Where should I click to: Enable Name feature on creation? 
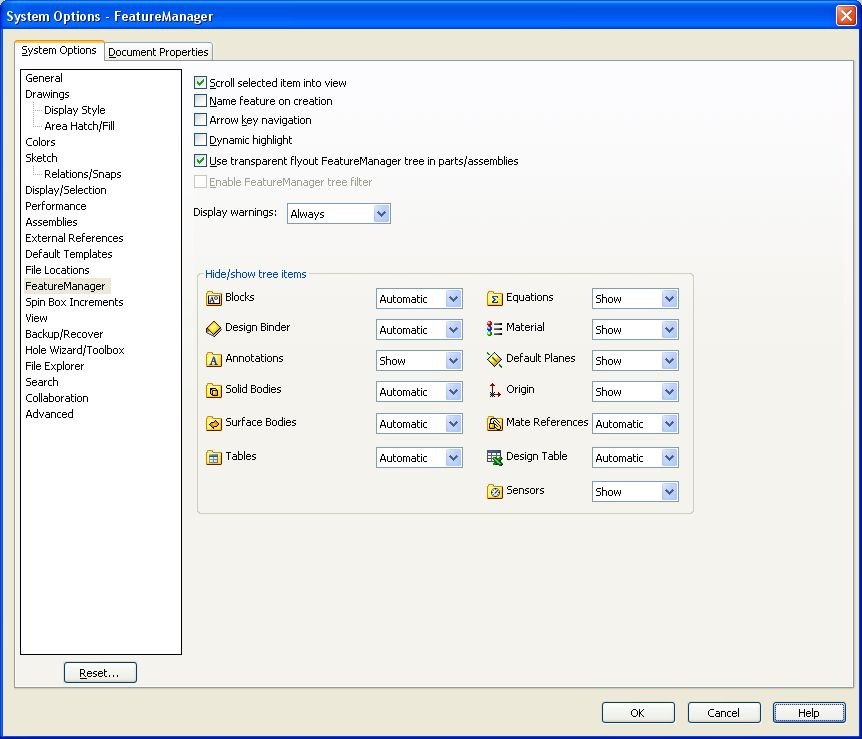(200, 101)
